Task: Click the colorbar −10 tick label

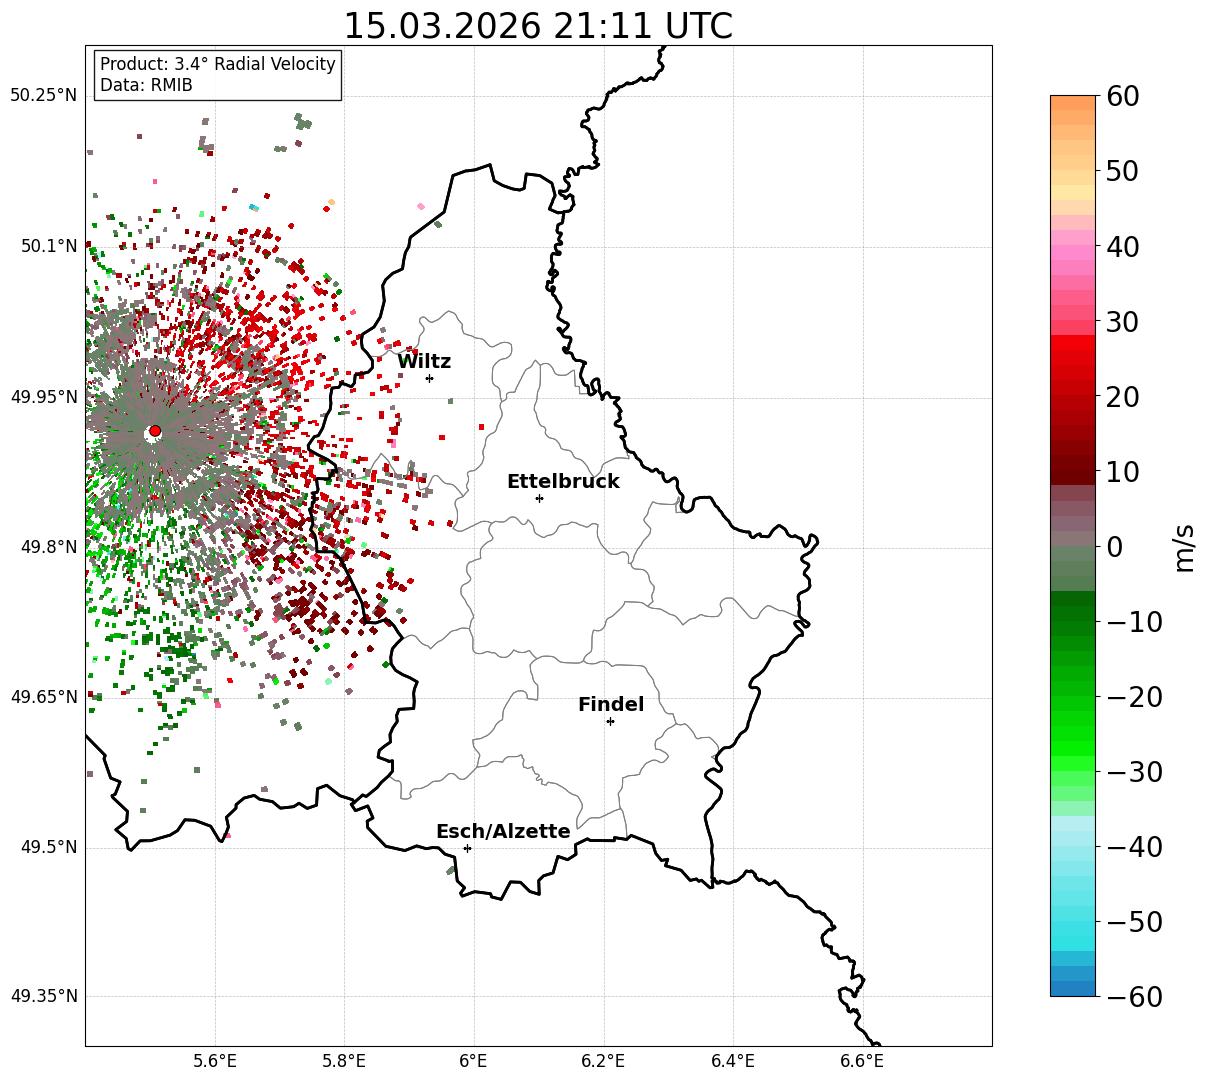Action: pyautogui.click(x=1134, y=622)
